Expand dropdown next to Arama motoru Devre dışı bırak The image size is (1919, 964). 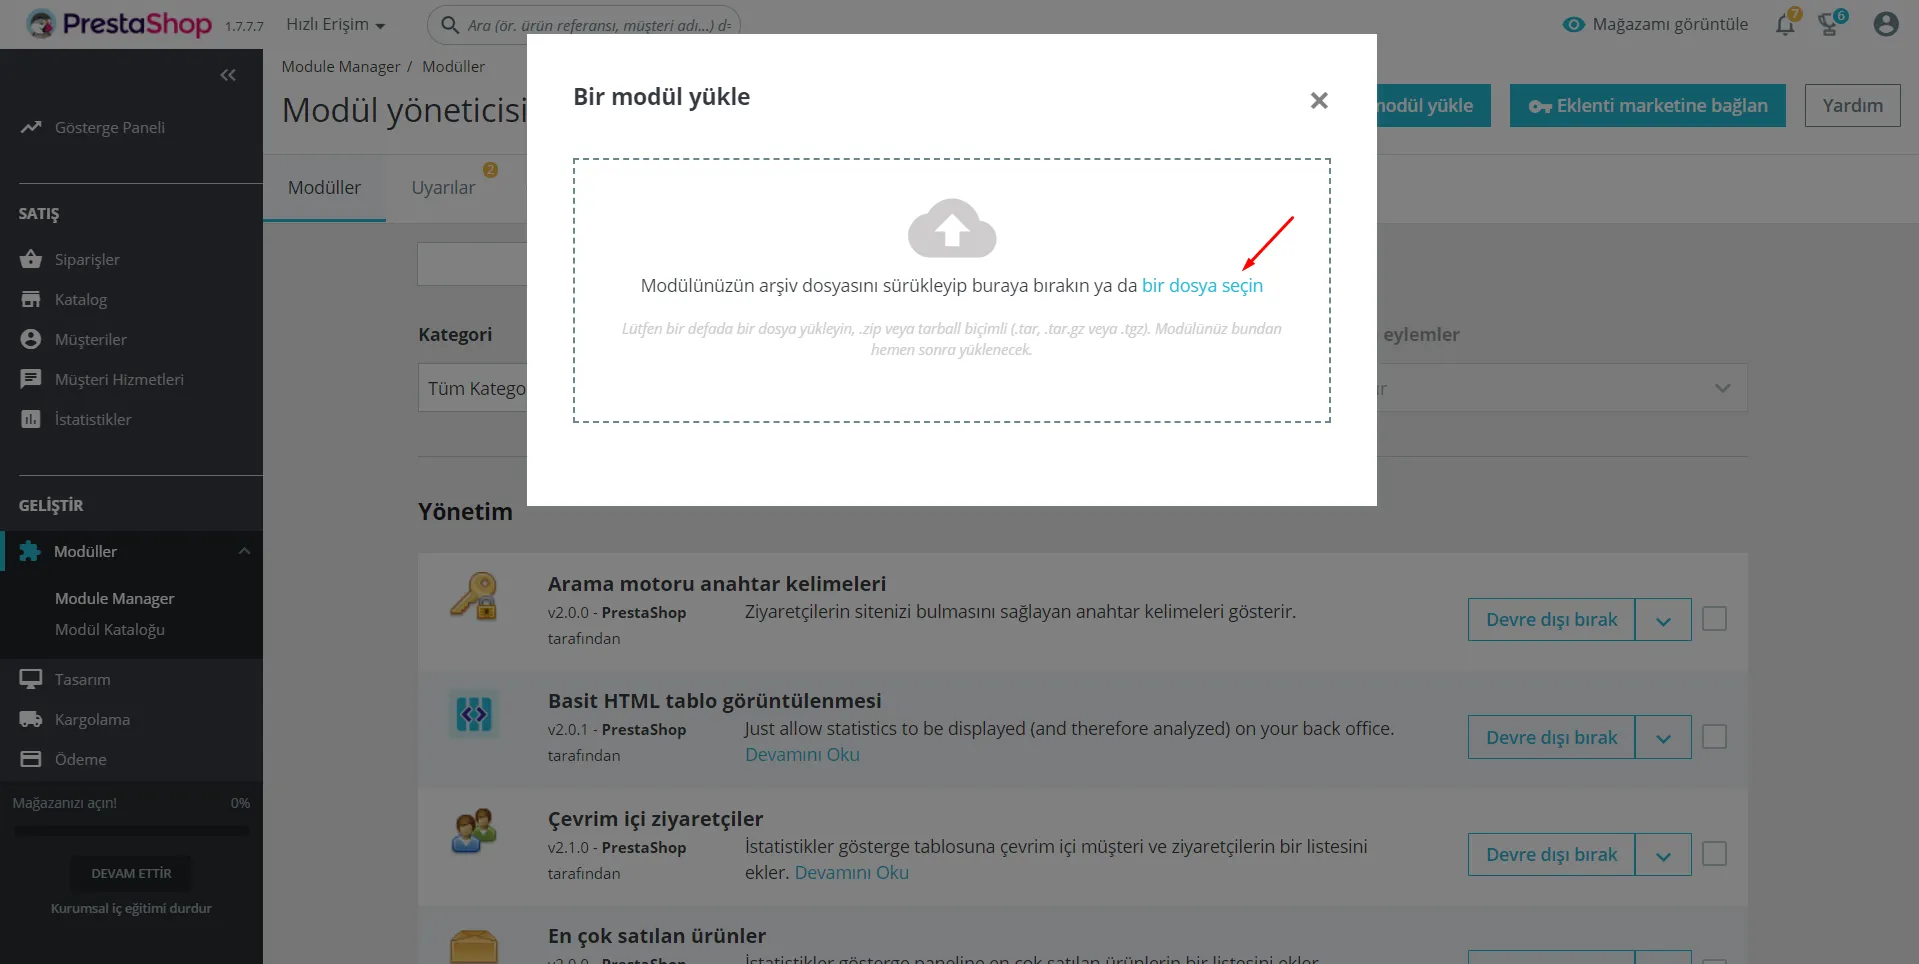click(1663, 620)
